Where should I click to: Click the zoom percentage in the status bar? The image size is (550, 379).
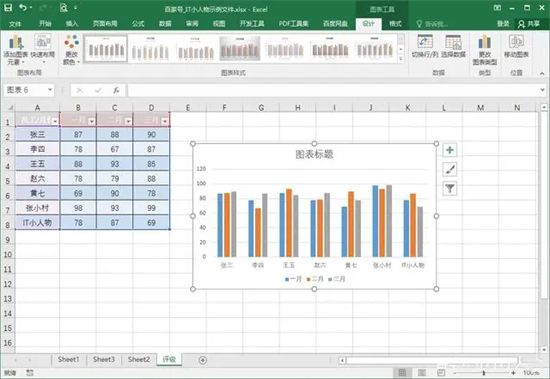pyautogui.click(x=531, y=373)
